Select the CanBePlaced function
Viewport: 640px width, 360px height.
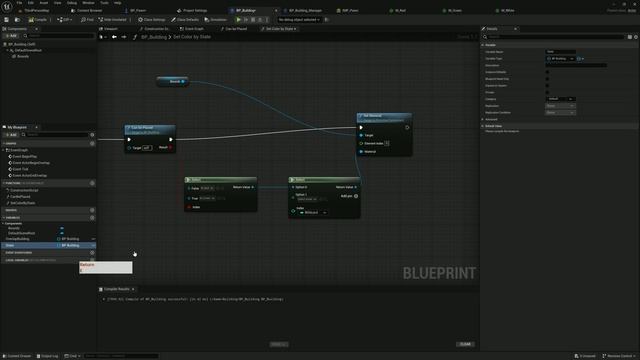tap(19, 197)
